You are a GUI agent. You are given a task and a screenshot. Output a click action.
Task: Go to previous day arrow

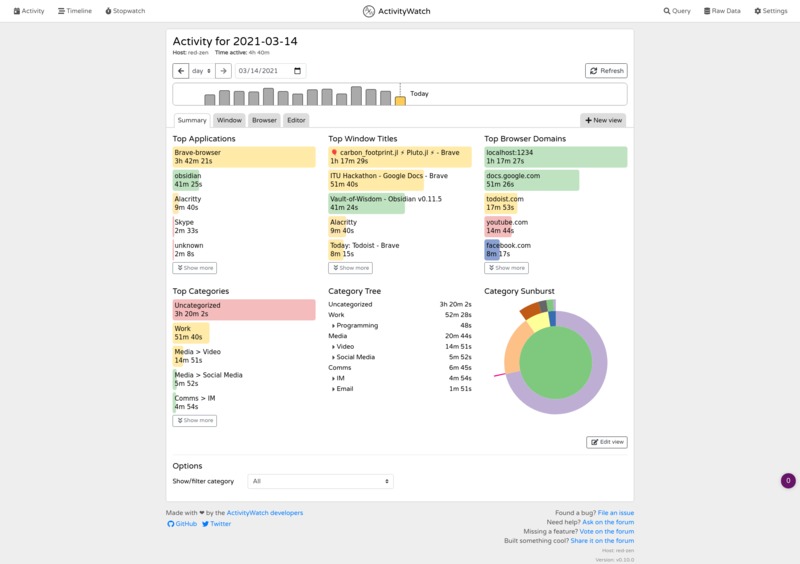point(181,71)
